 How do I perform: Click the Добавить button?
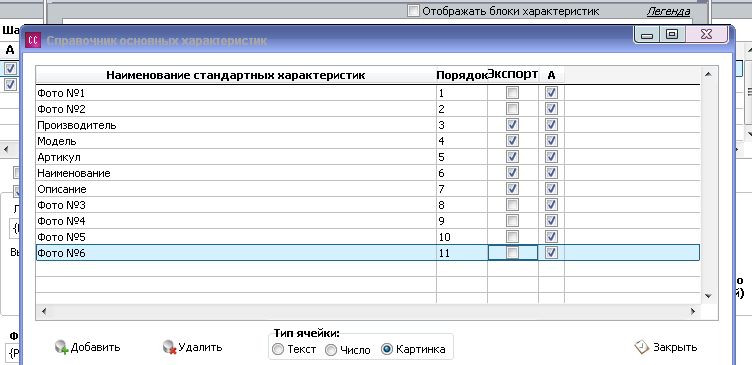click(x=87, y=347)
